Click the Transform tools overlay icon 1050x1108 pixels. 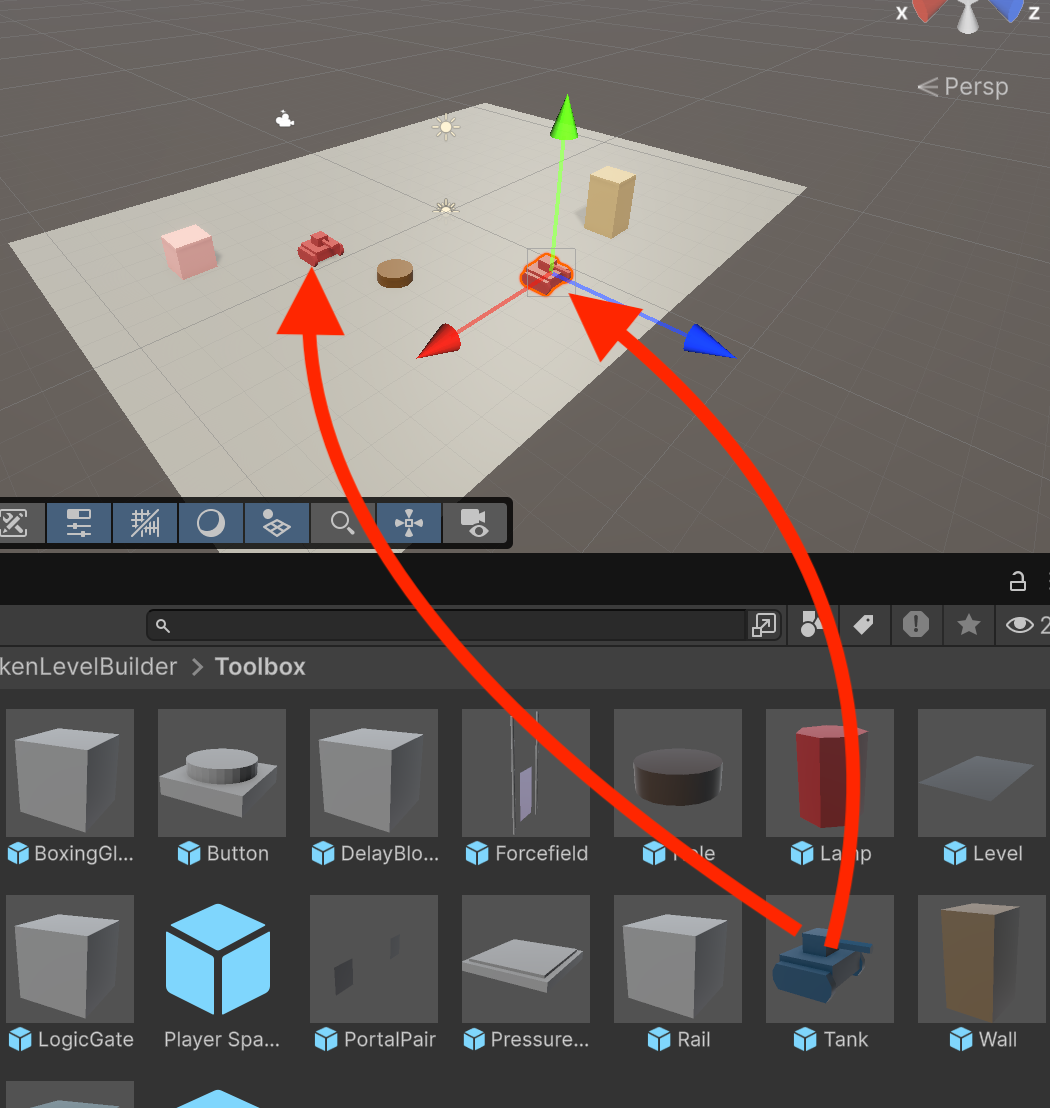coord(408,524)
